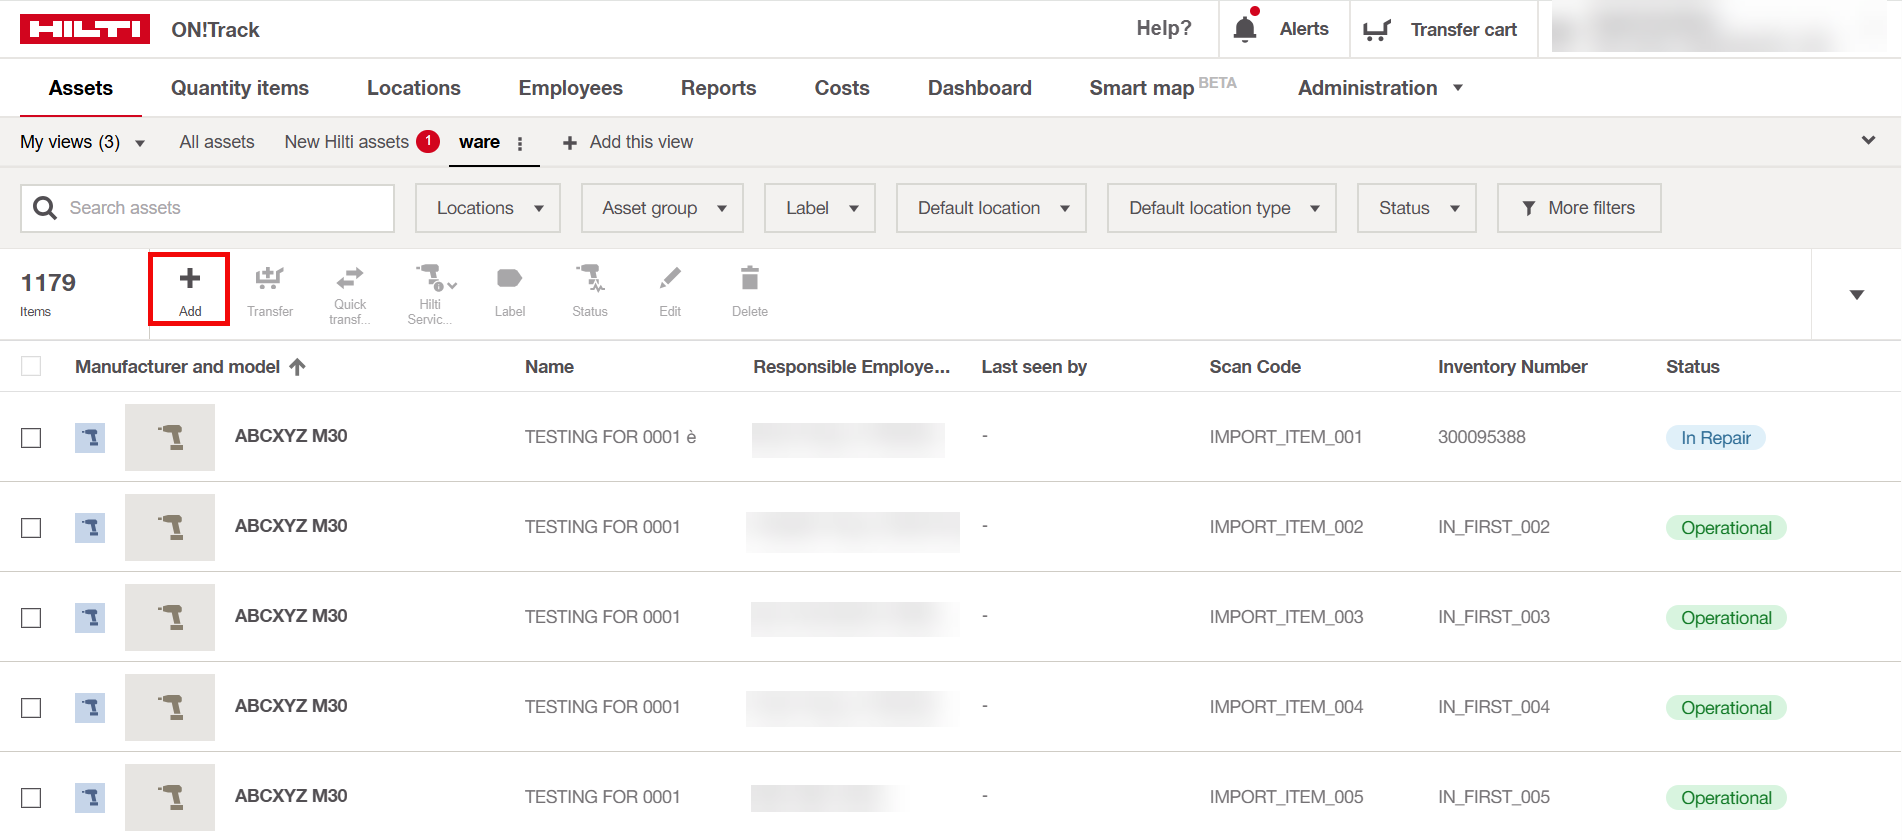This screenshot has width=1902, height=840.
Task: Click the tool type icon for IMPORT_ITEM_001
Action: pyautogui.click(x=90, y=437)
